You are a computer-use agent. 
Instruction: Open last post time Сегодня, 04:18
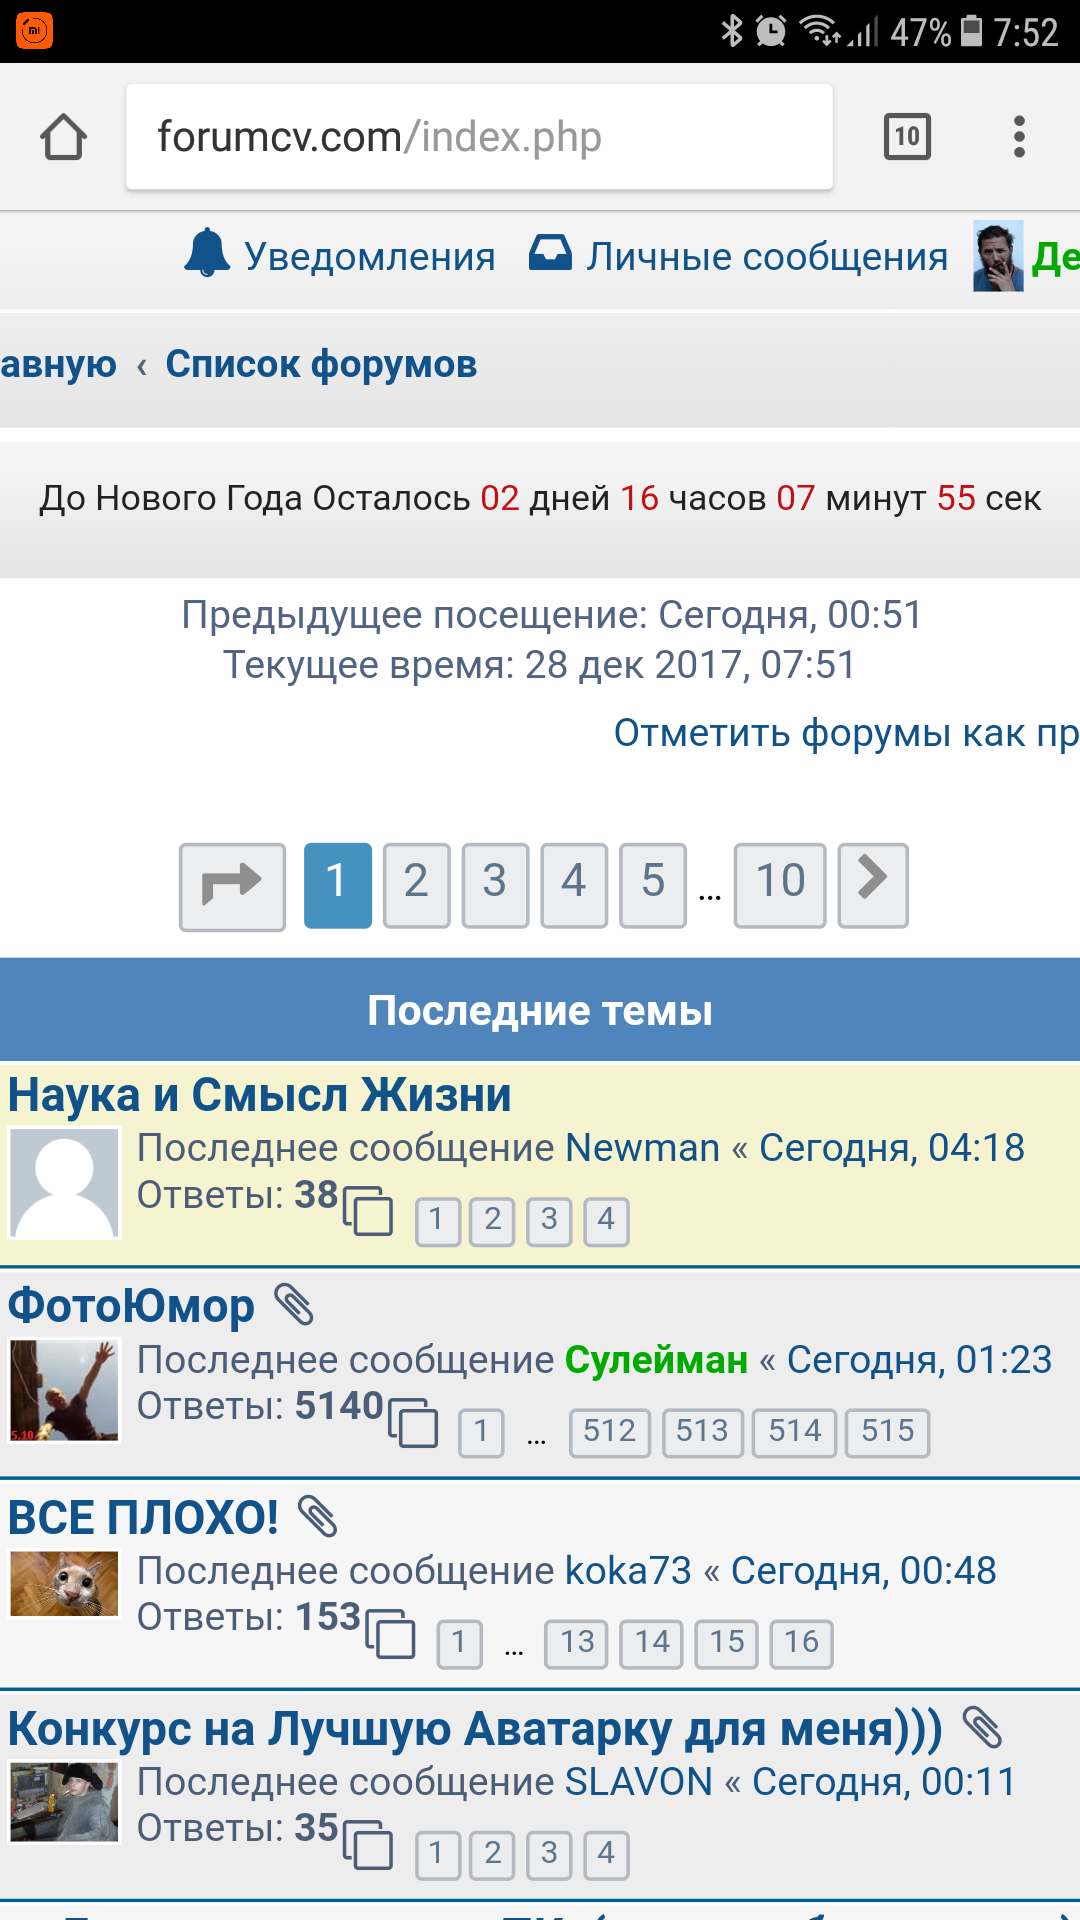892,1148
